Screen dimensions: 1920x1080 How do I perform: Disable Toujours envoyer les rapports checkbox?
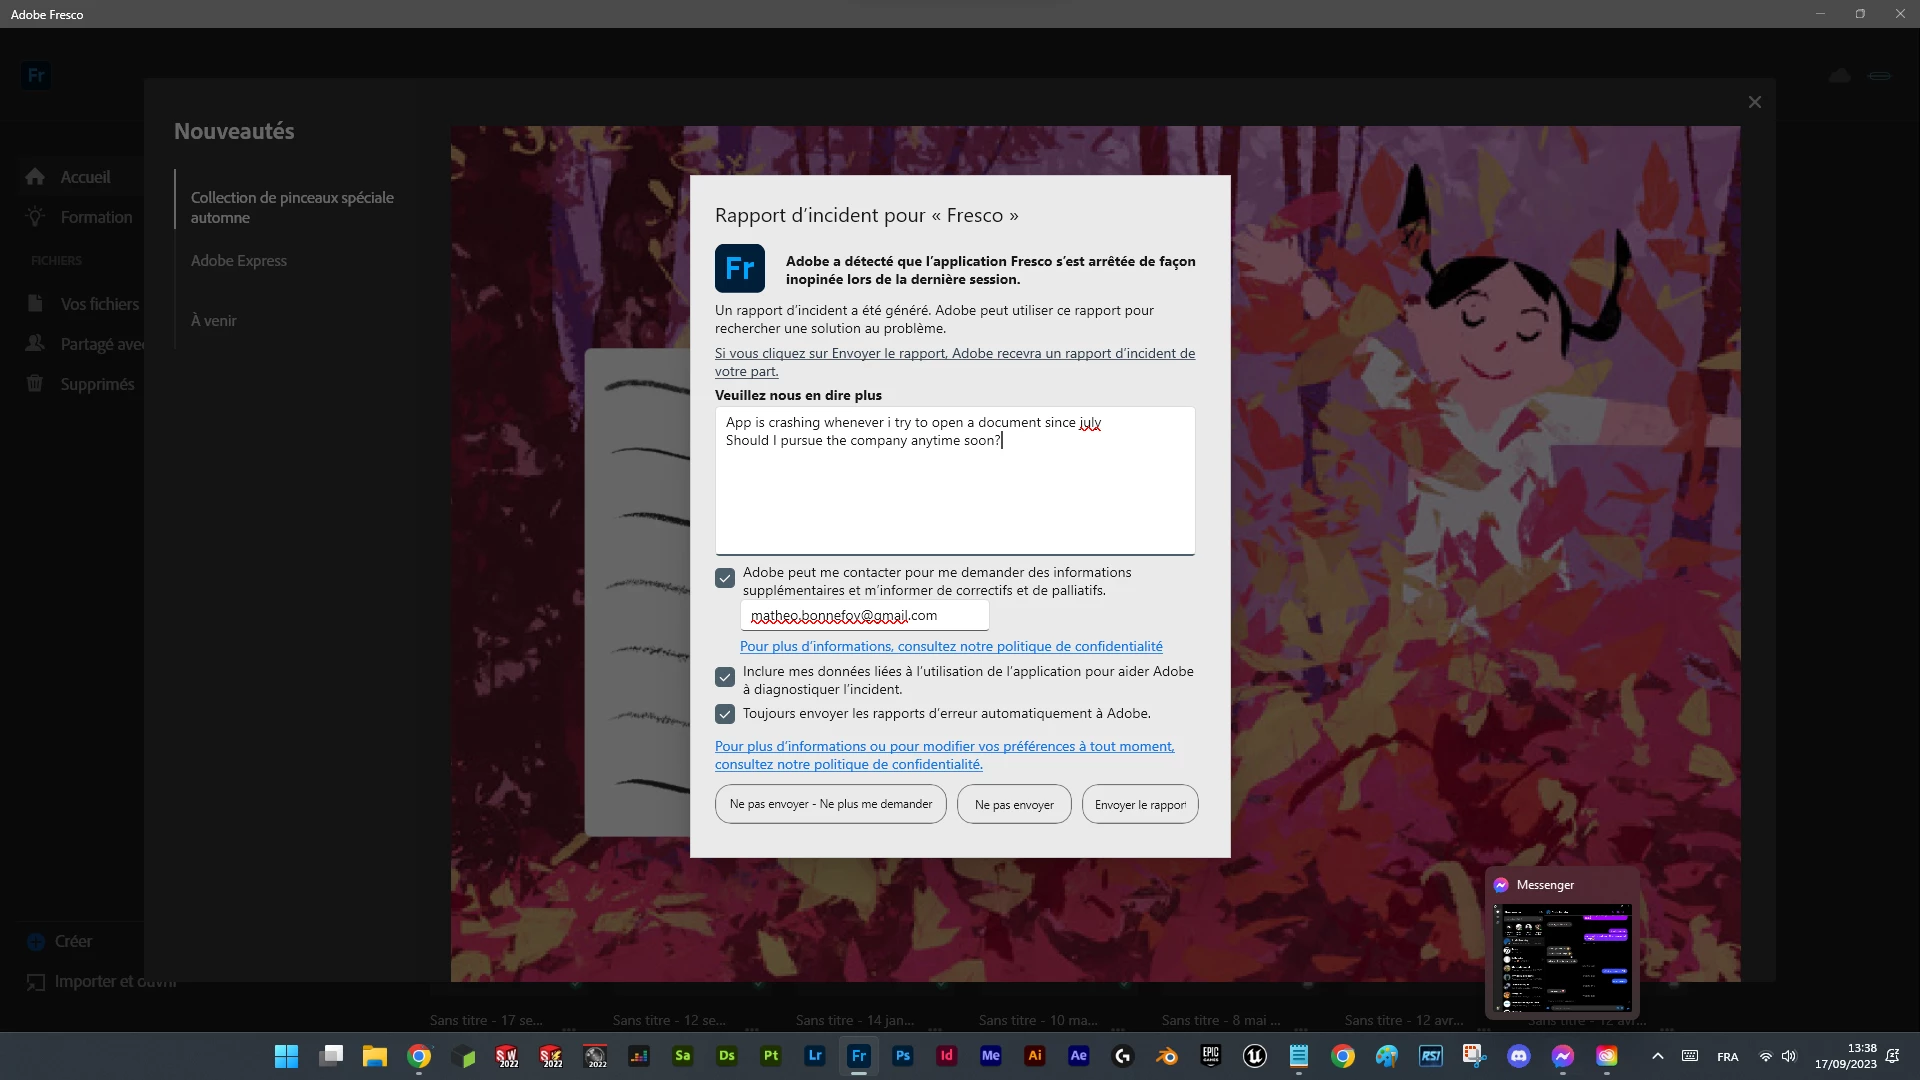(725, 714)
